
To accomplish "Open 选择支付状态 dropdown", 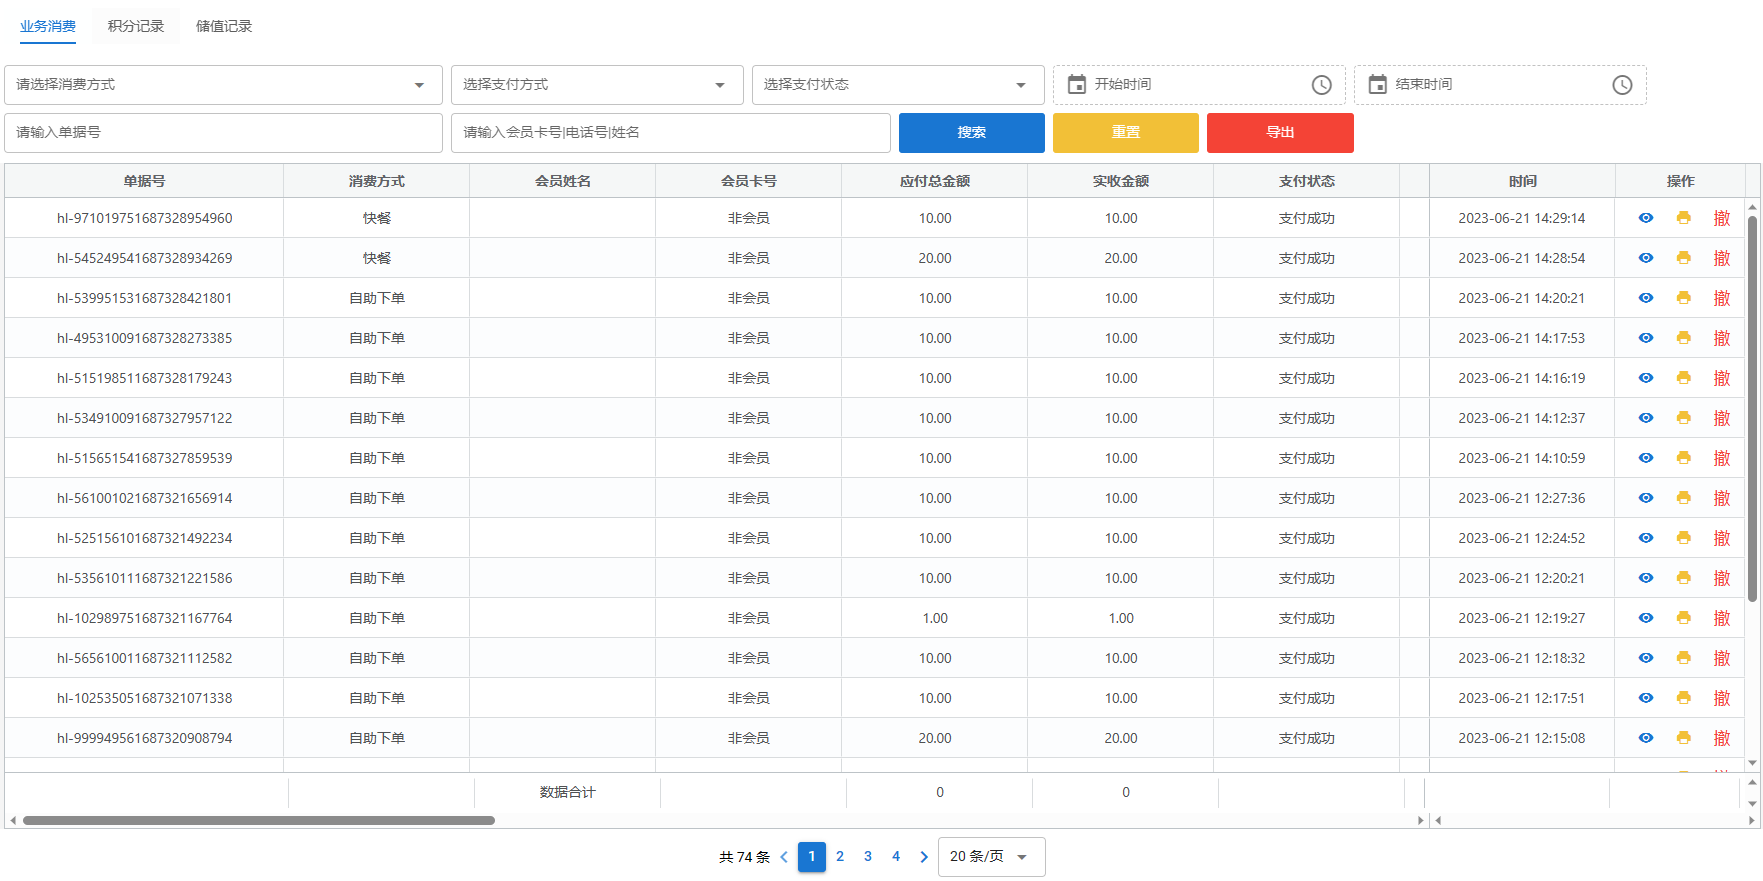I will [x=898, y=85].
